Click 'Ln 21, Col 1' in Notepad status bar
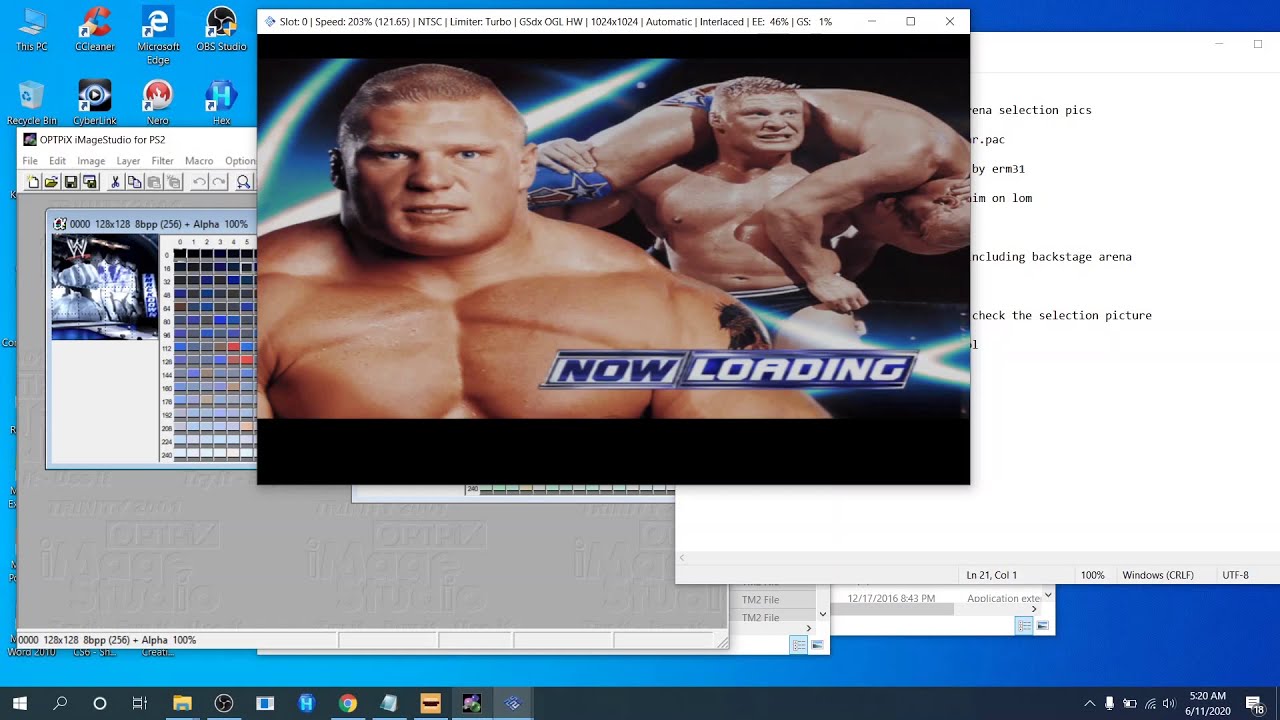This screenshot has height=720, width=1280. coord(991,575)
